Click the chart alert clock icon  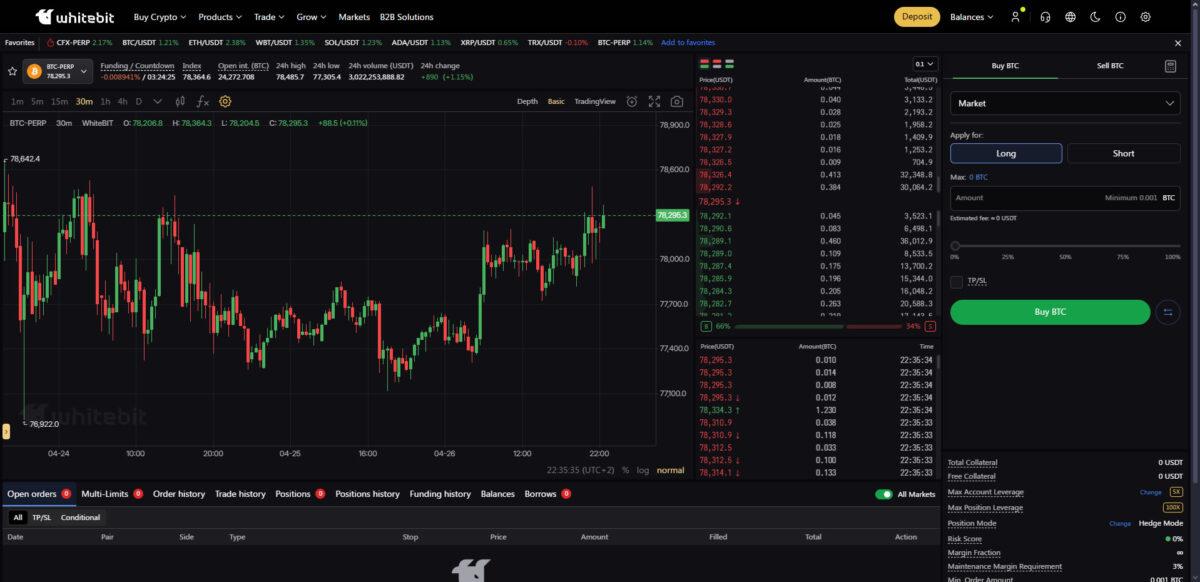point(632,101)
